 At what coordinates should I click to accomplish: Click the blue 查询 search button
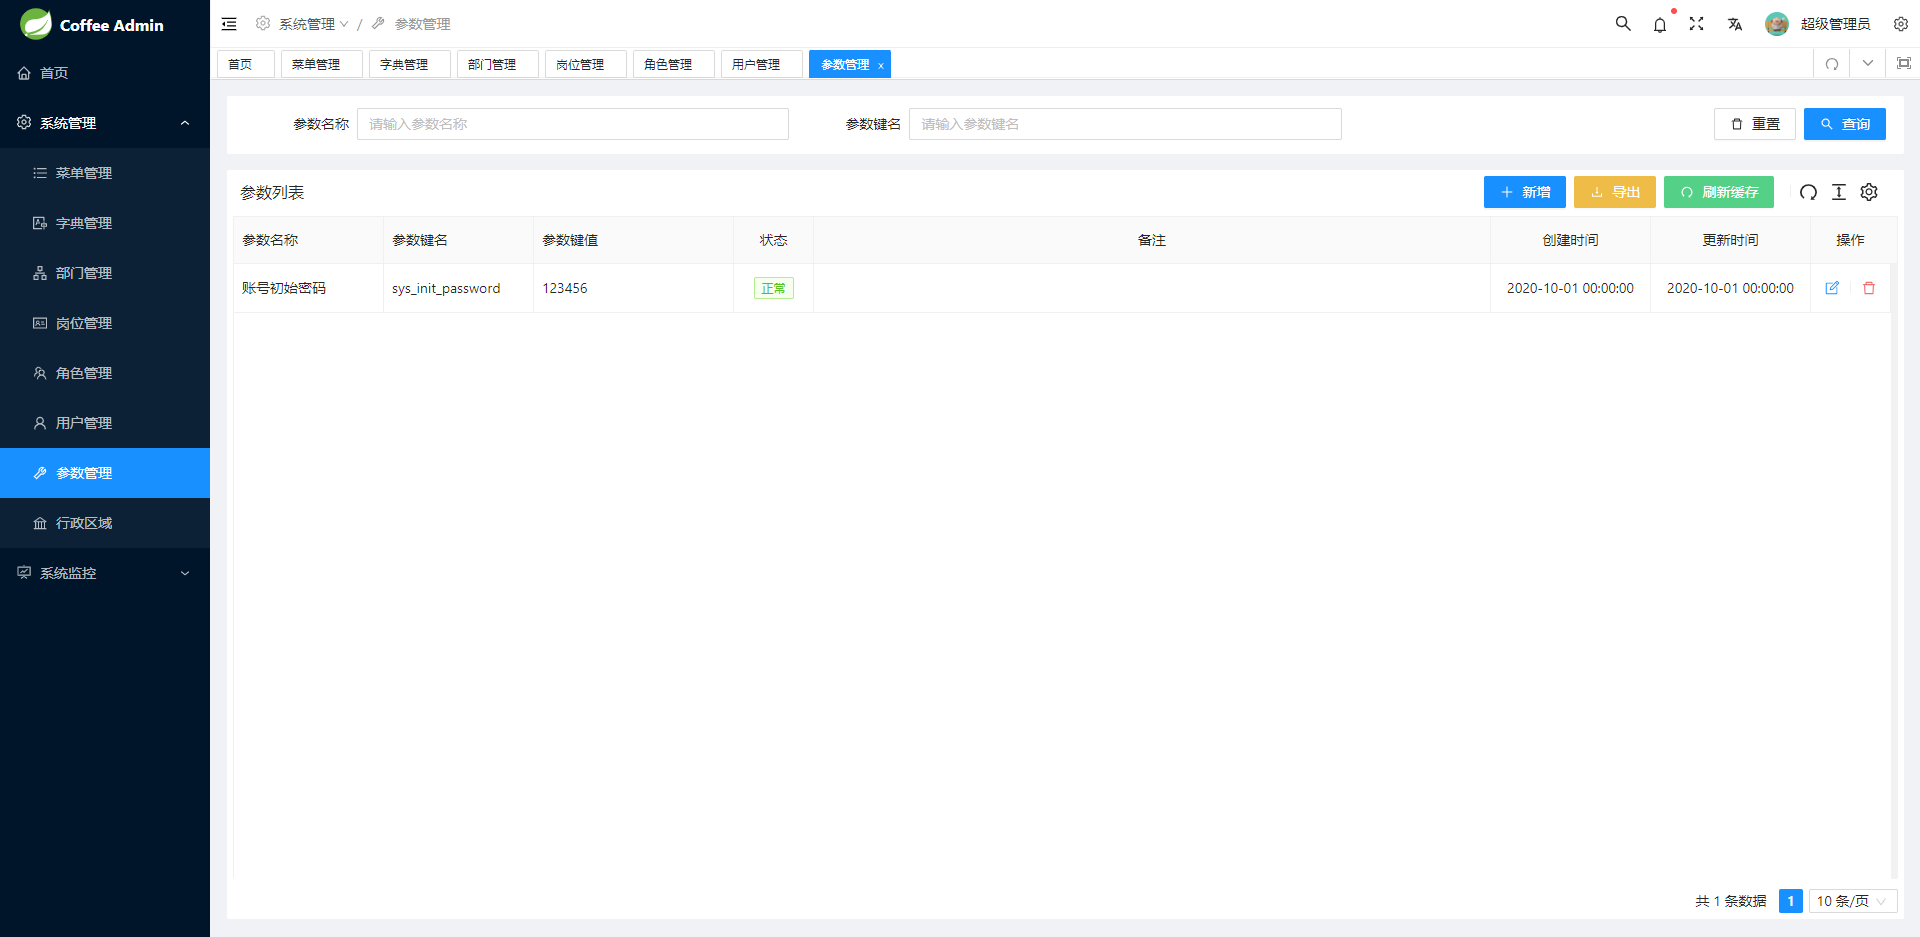point(1844,124)
